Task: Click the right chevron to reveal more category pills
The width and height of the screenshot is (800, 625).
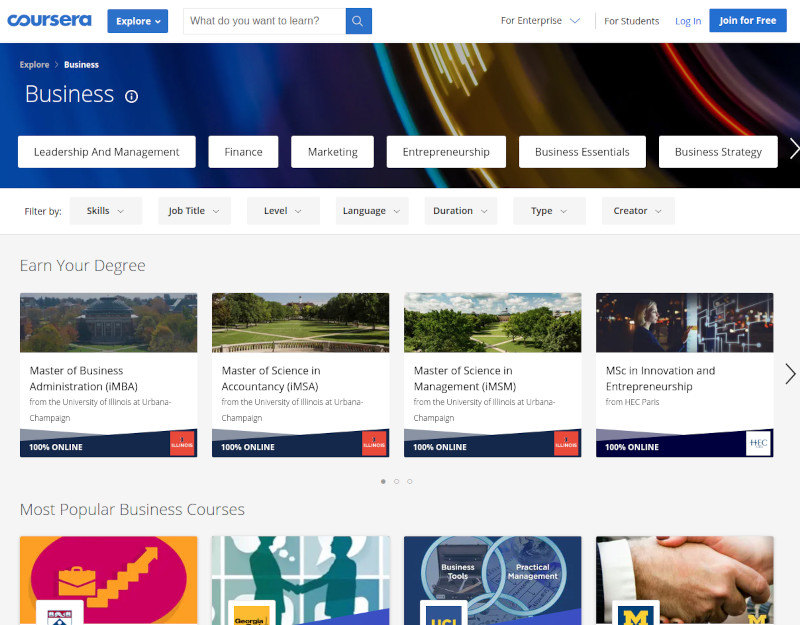Action: (x=793, y=146)
